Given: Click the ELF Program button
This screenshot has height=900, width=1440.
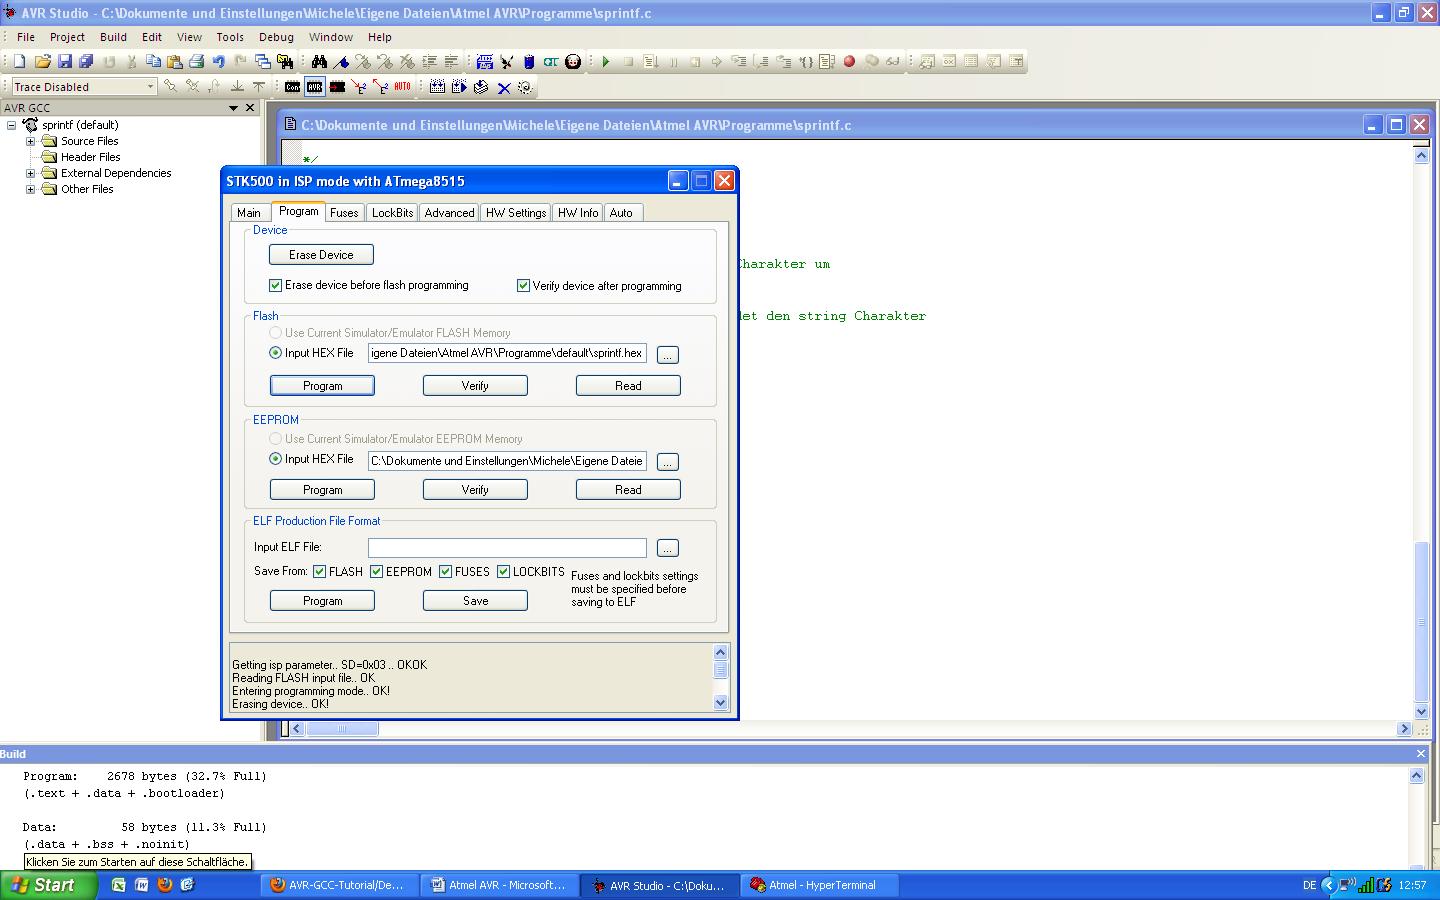Looking at the screenshot, I should 322,601.
